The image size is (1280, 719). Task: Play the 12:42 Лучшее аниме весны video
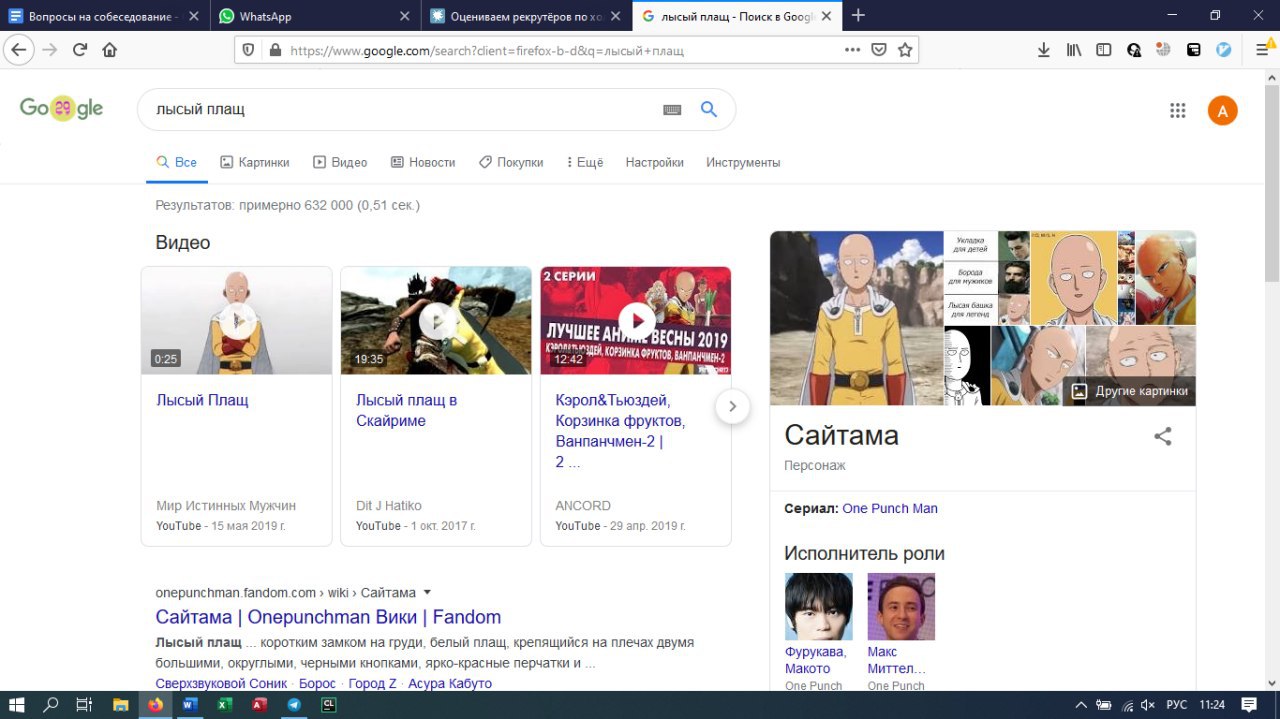click(x=636, y=321)
